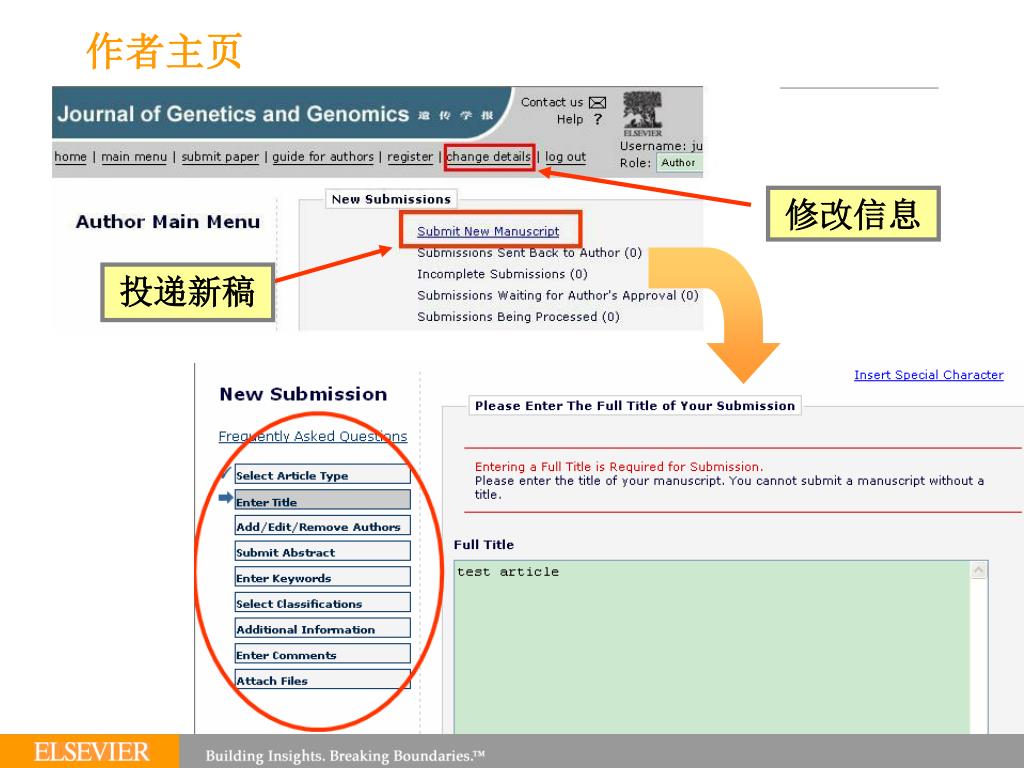Select the Enter Title step
The width and height of the screenshot is (1024, 768).
point(323,501)
